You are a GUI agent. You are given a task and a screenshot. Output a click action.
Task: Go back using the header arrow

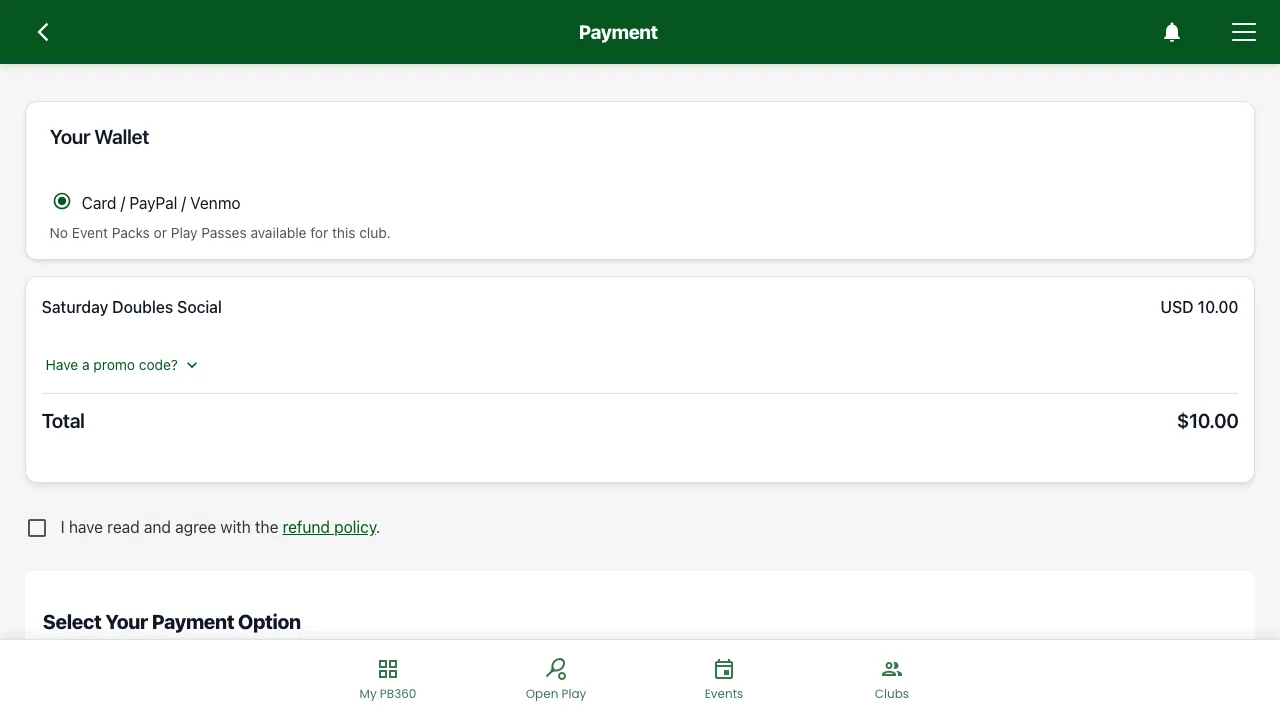(43, 32)
